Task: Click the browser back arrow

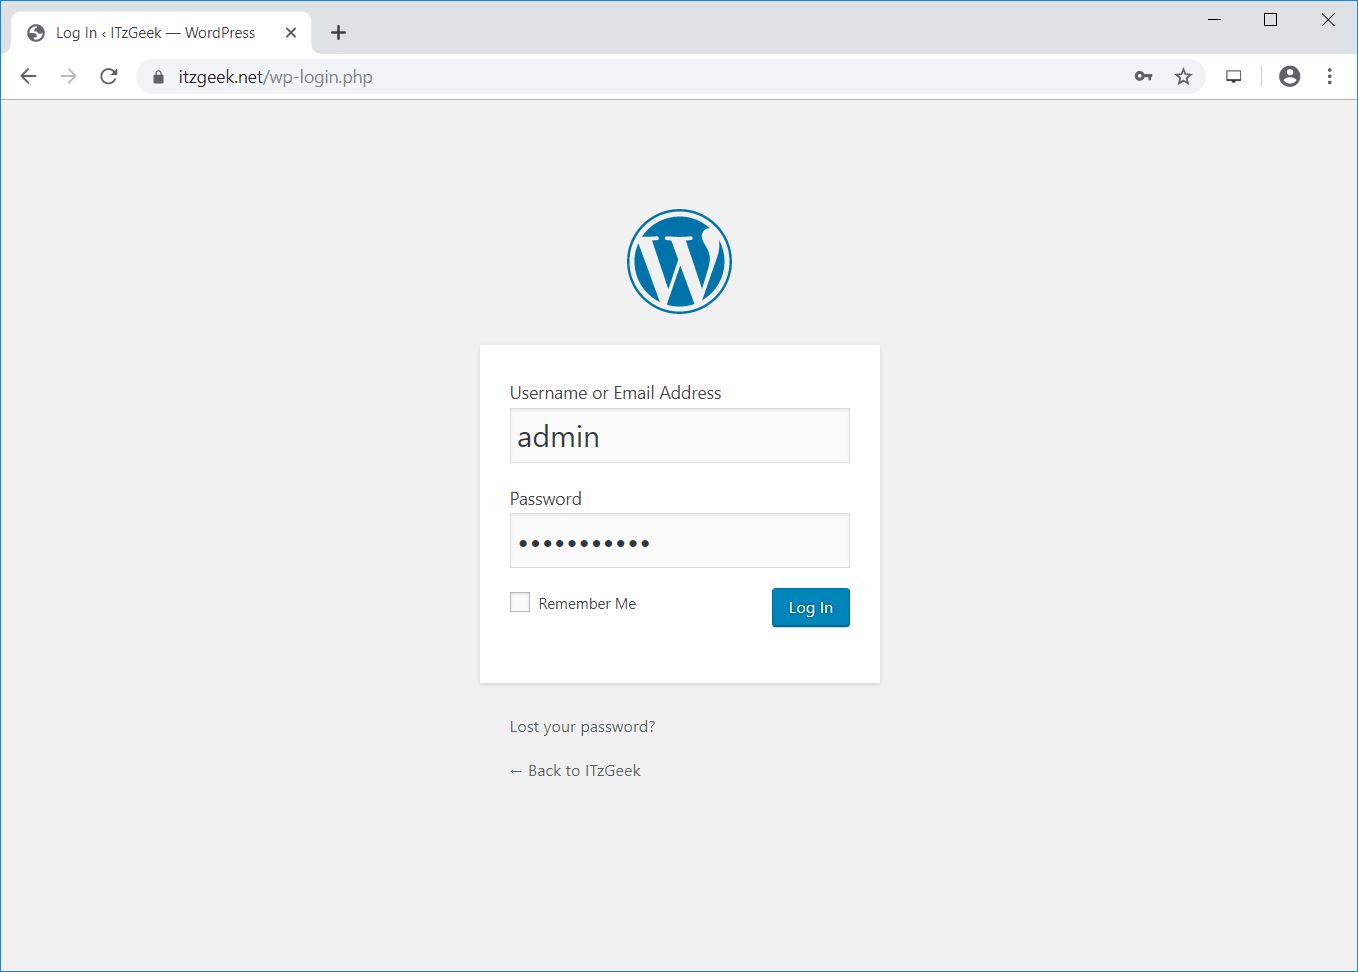Action: pos(29,77)
